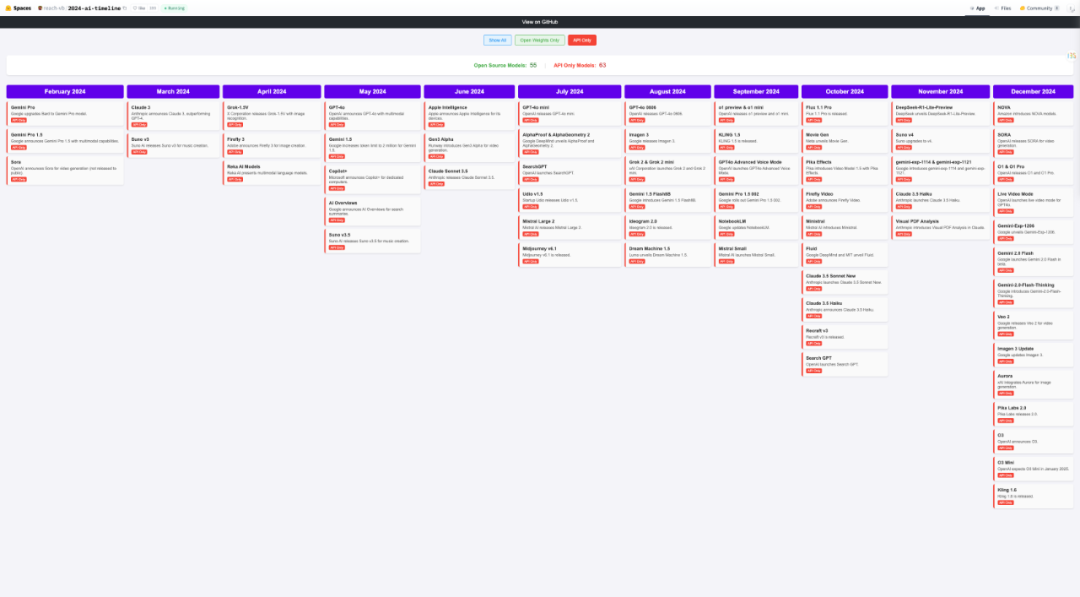
Task: Click the March 2024 column header
Action: (173, 91)
